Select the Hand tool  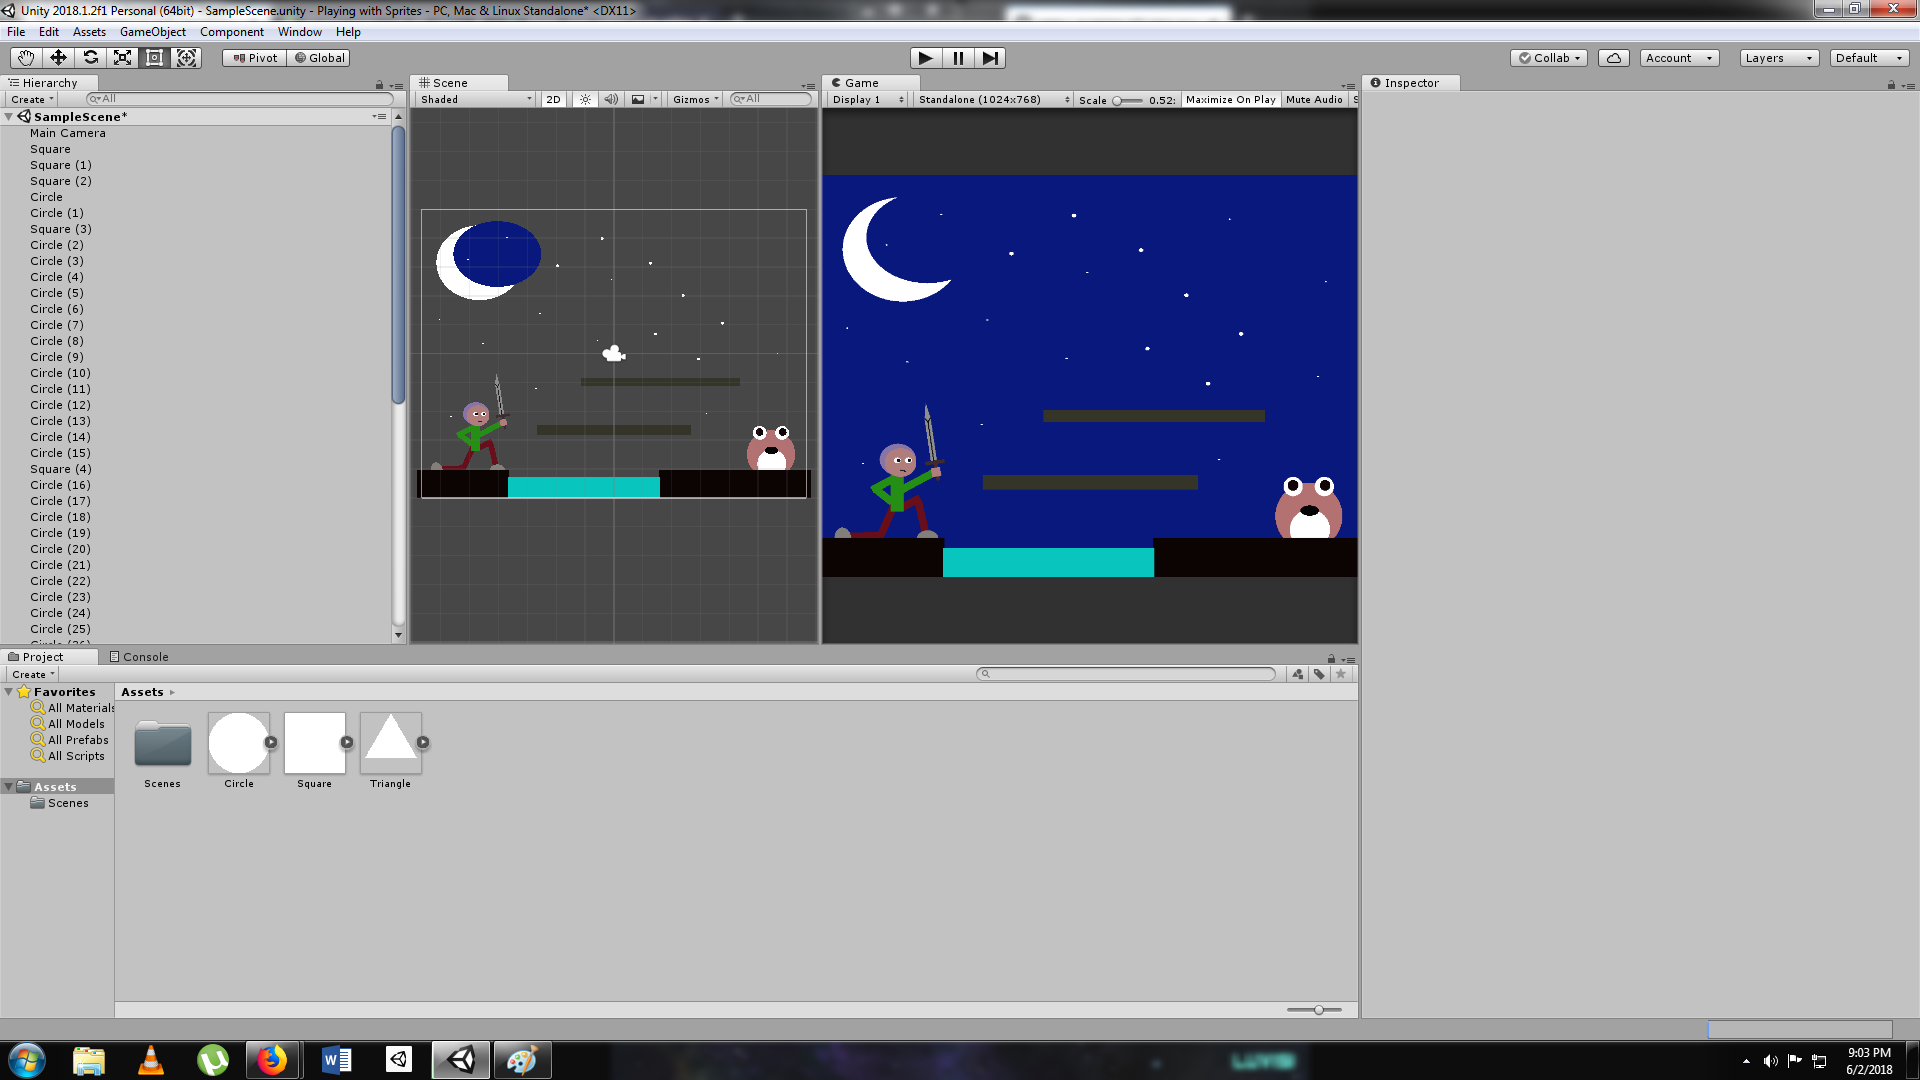pyautogui.click(x=24, y=58)
